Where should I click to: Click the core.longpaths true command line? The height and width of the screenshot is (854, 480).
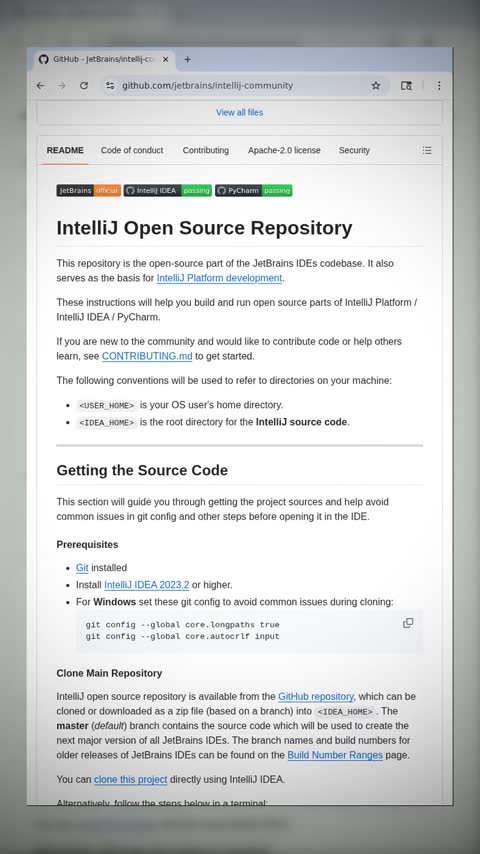pos(183,625)
